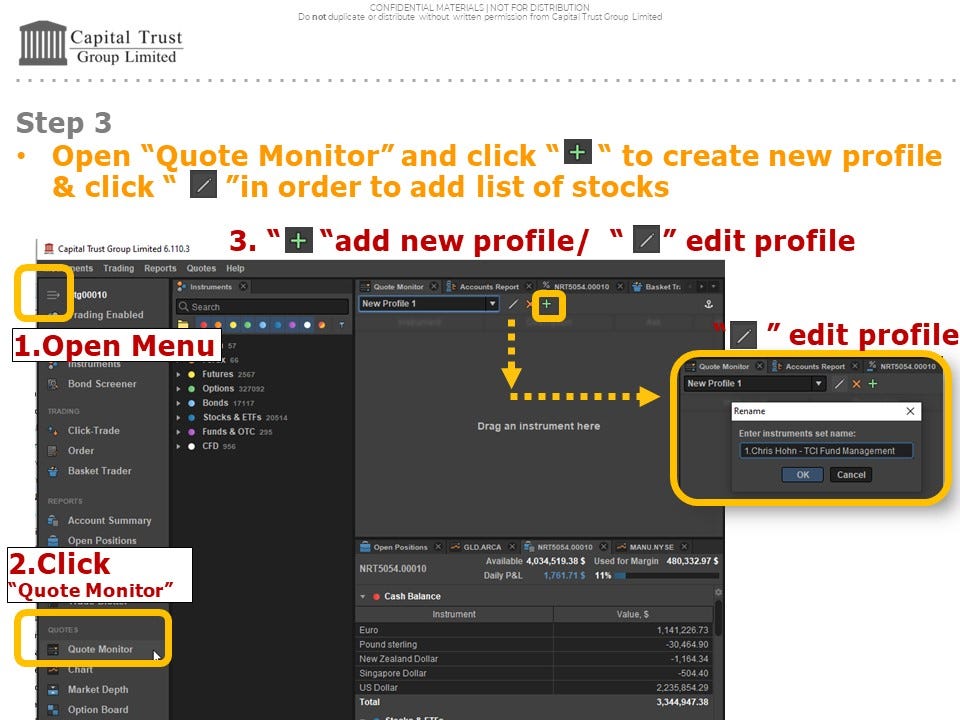Toggle the yellow dot Futures filter
The height and width of the screenshot is (720, 960).
pos(233,325)
